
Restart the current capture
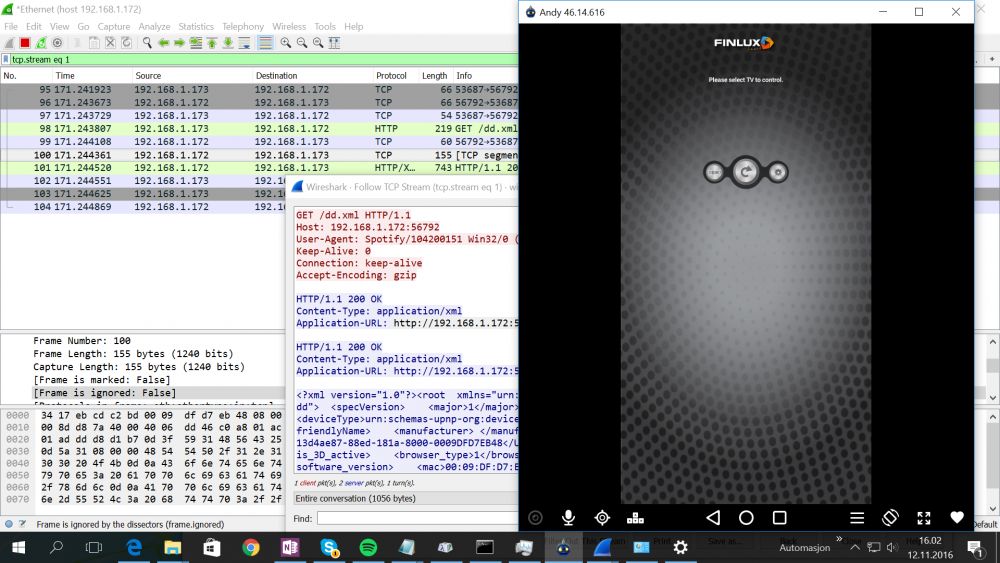click(41, 43)
